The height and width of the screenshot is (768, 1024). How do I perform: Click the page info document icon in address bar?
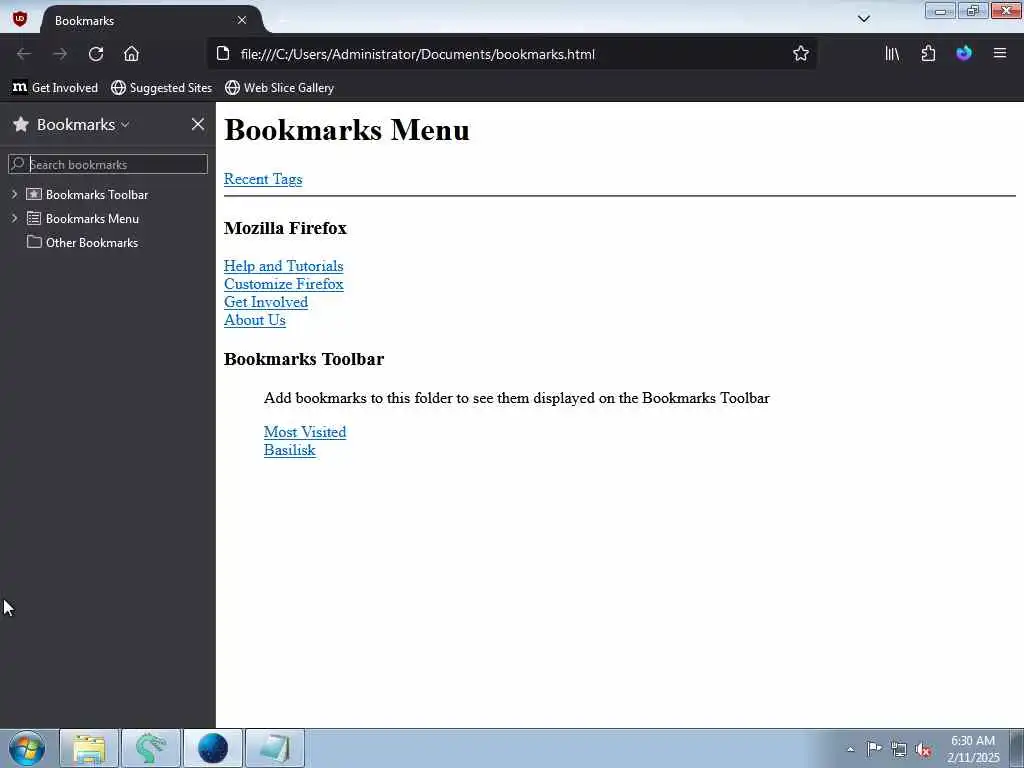(x=223, y=54)
